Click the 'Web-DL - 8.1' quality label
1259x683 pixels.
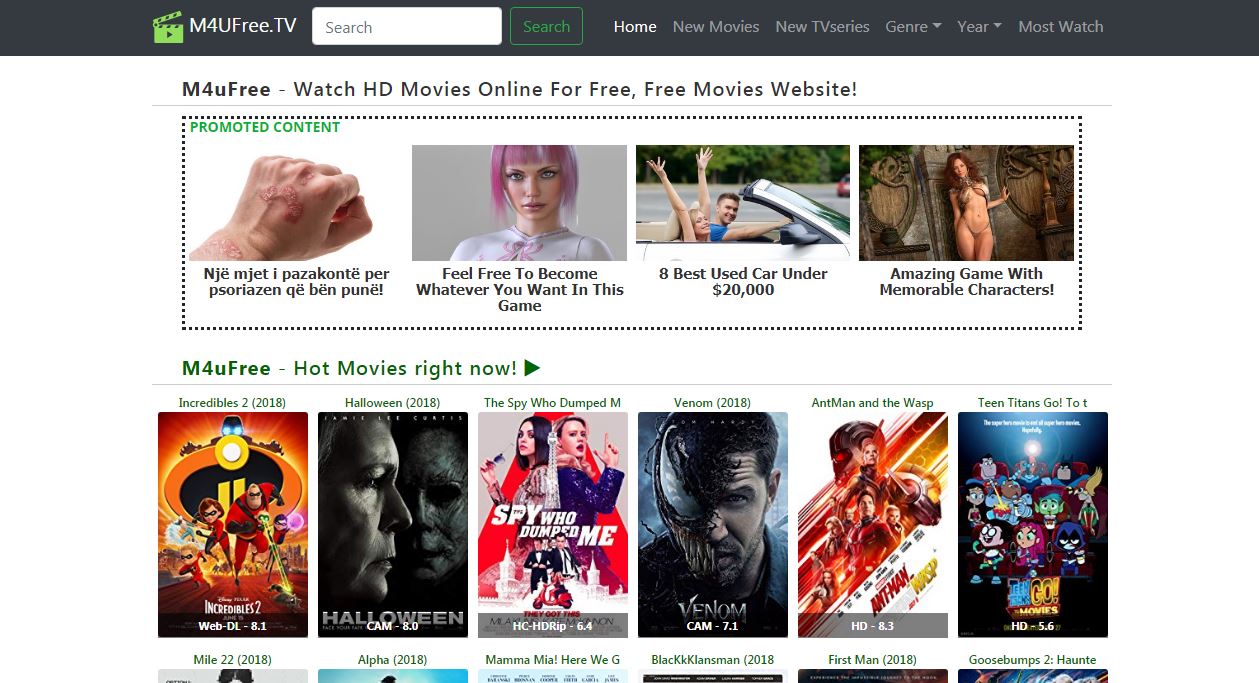[x=233, y=626]
